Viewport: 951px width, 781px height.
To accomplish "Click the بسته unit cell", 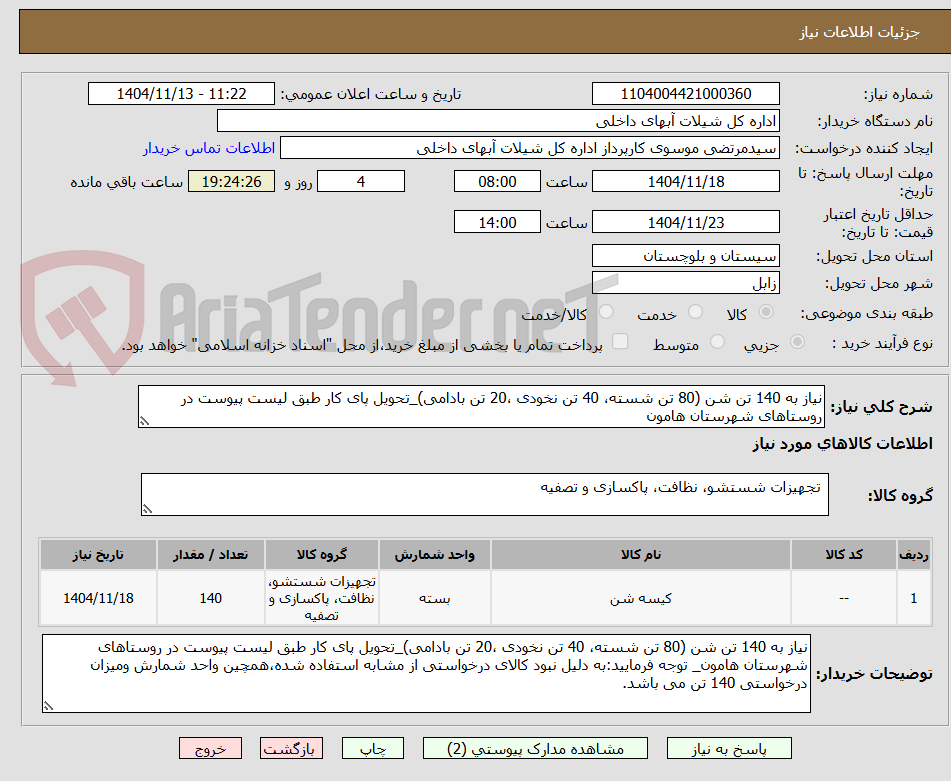I will point(435,598).
